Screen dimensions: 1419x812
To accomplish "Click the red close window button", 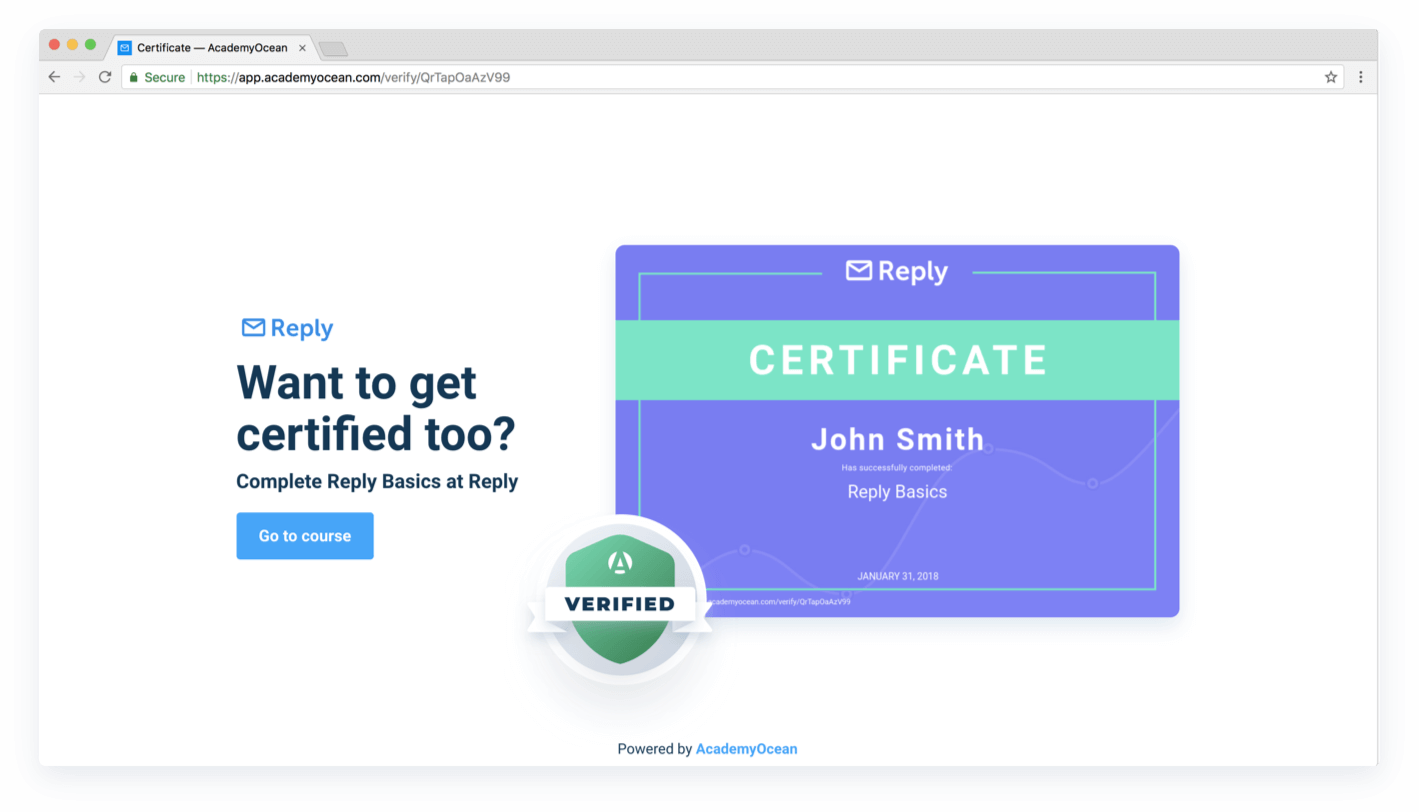I will pyautogui.click(x=54, y=45).
